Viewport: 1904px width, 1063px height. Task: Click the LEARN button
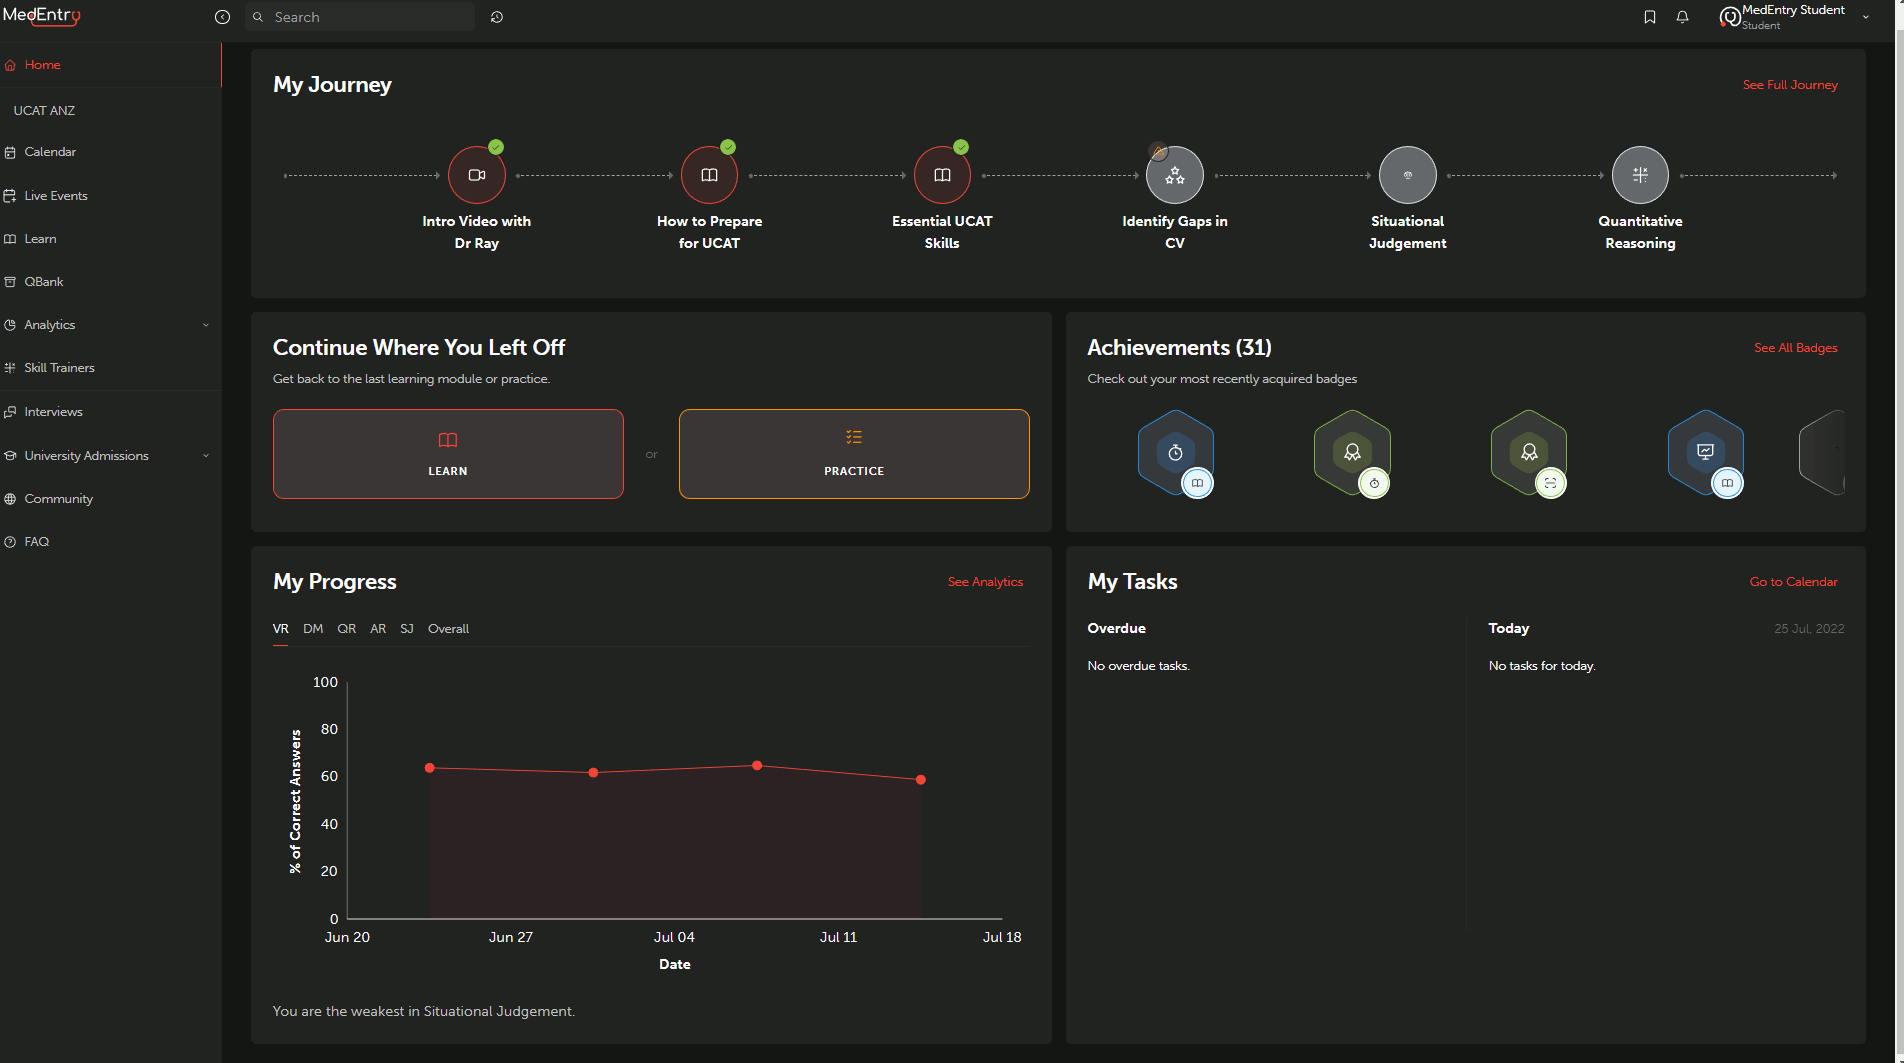448,454
